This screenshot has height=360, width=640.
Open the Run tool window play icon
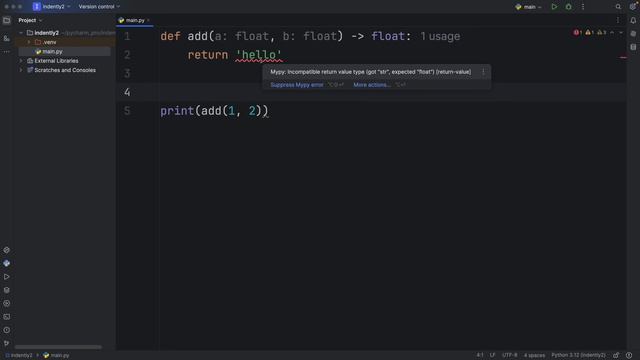[x=7, y=277]
